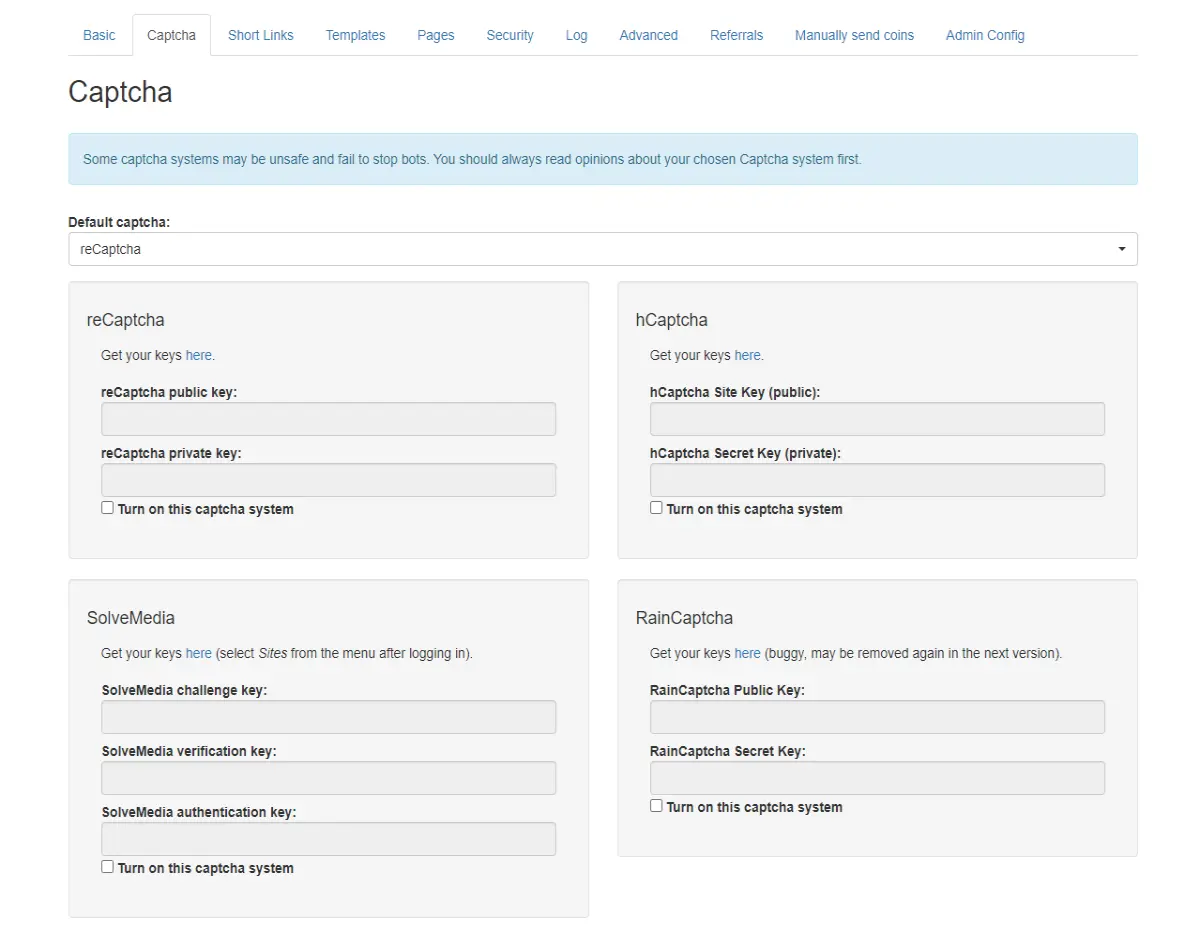View the Log tab
The height and width of the screenshot is (928, 1200).
[x=577, y=35]
